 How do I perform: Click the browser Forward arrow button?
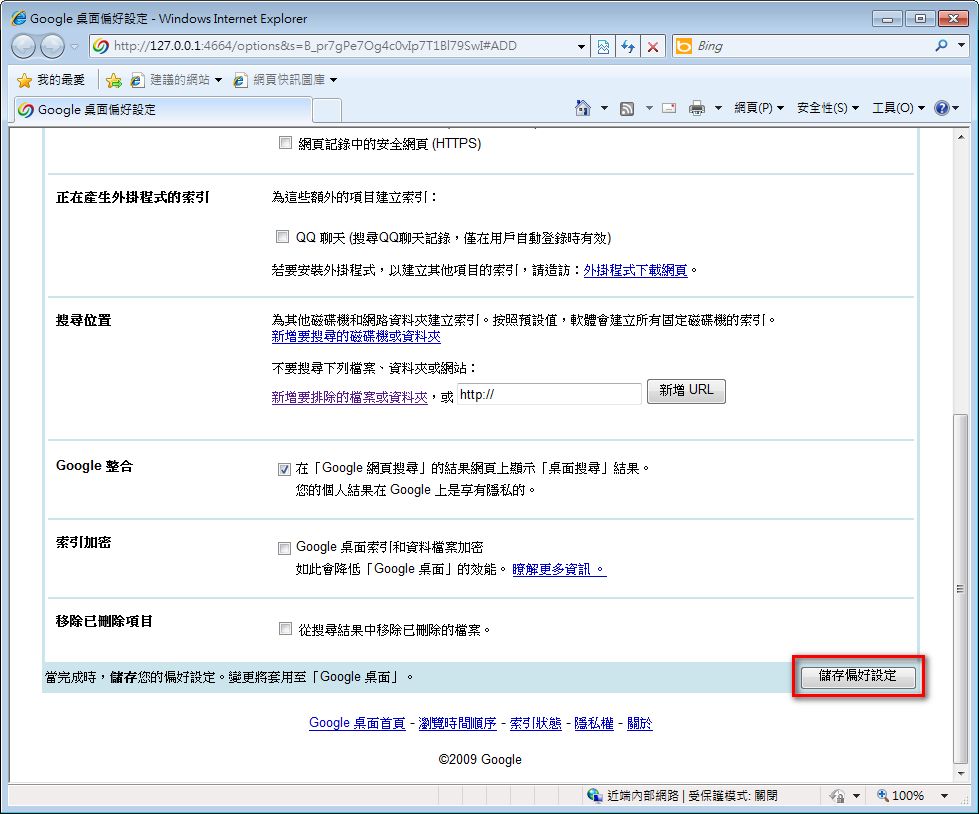52,46
